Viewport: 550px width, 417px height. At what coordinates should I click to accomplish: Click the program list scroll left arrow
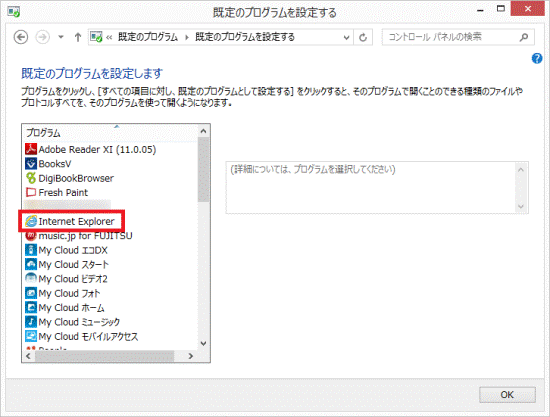[x=28, y=356]
